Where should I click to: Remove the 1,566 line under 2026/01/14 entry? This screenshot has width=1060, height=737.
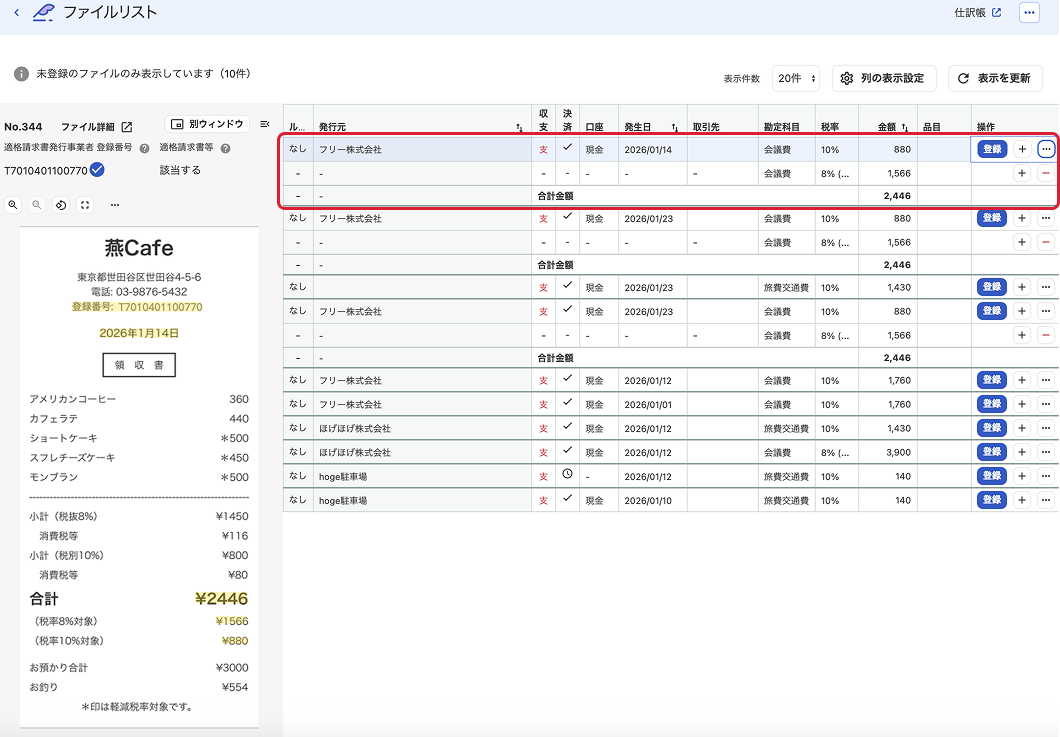click(x=1046, y=173)
